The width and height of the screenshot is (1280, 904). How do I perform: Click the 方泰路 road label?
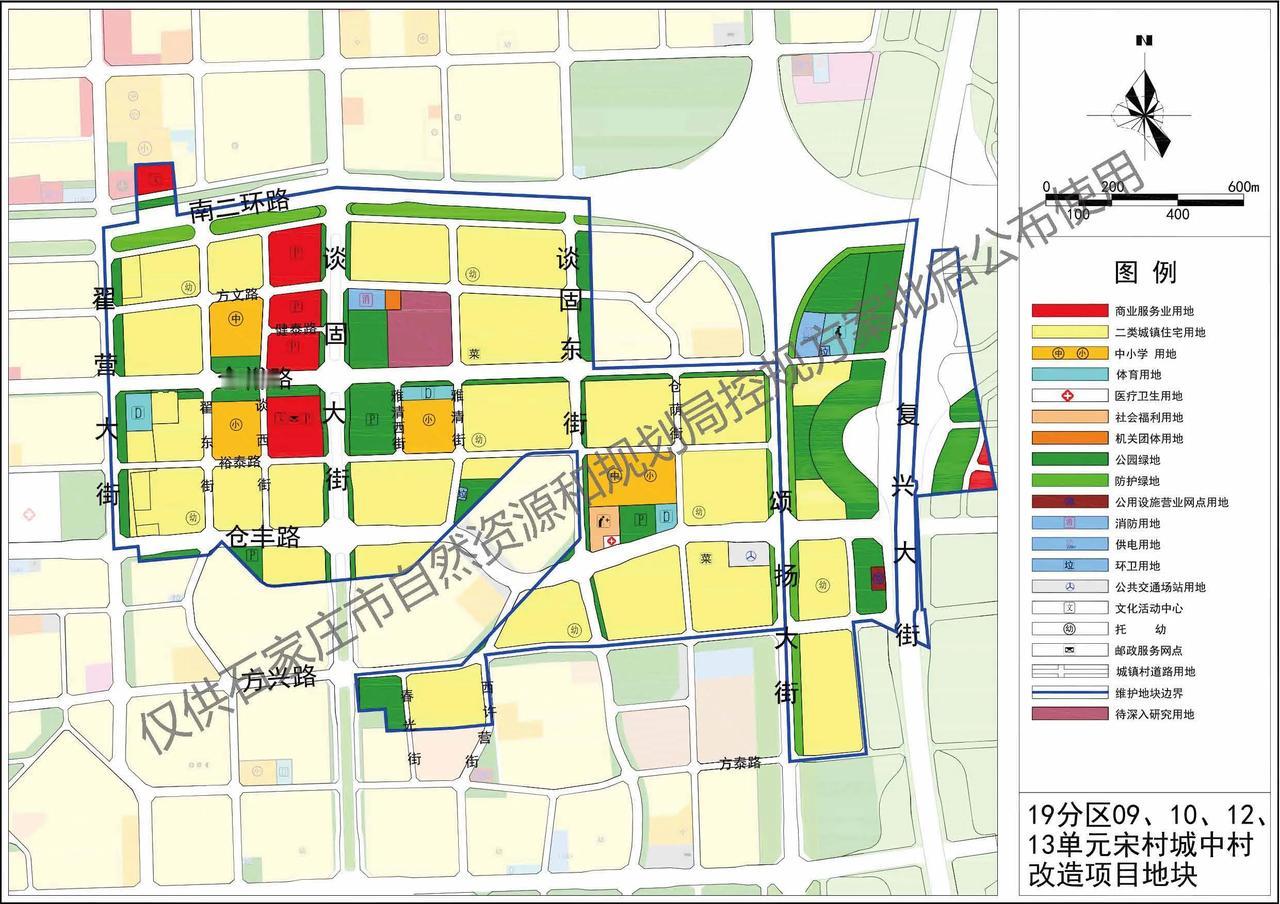pyautogui.click(x=740, y=762)
